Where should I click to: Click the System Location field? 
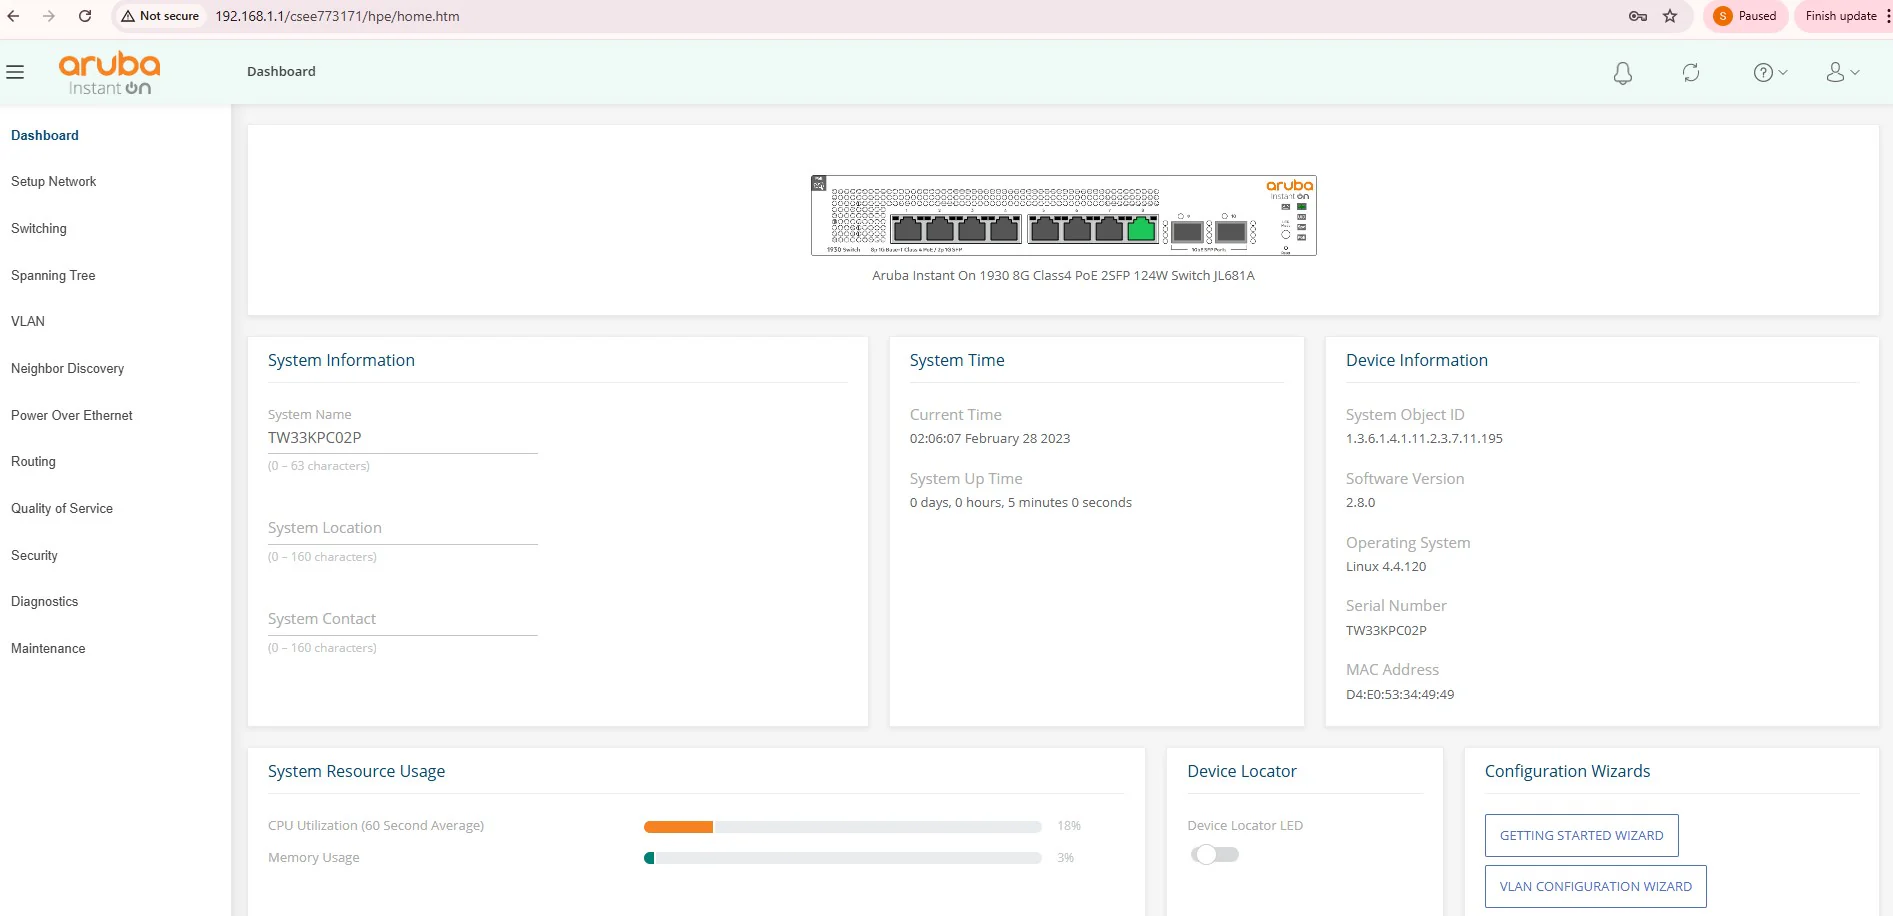click(403, 529)
